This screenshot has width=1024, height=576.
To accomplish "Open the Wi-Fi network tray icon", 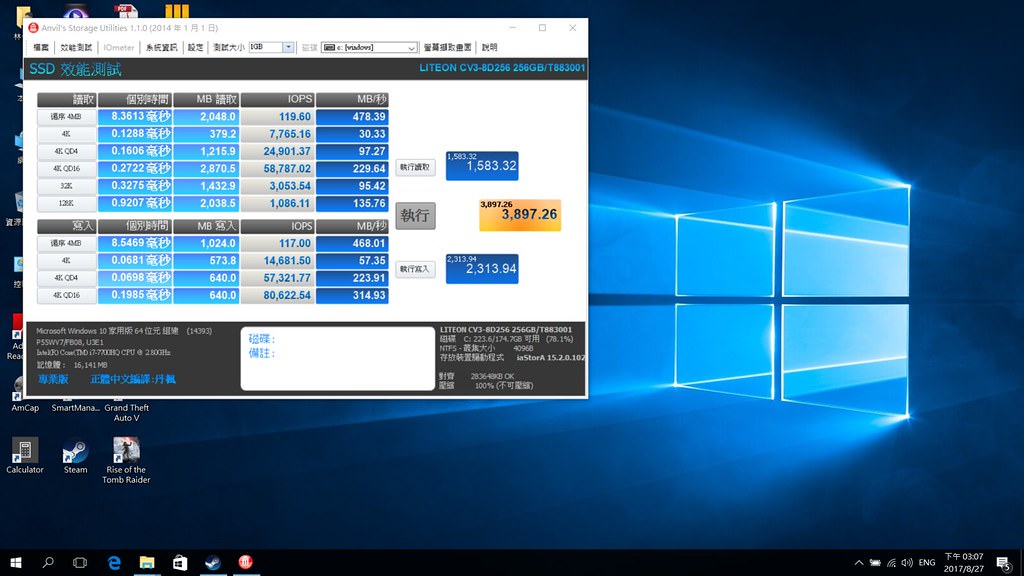I will [891, 562].
